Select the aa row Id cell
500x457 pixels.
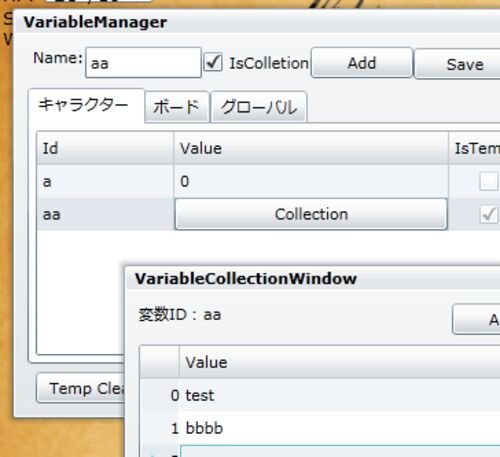click(x=105, y=214)
